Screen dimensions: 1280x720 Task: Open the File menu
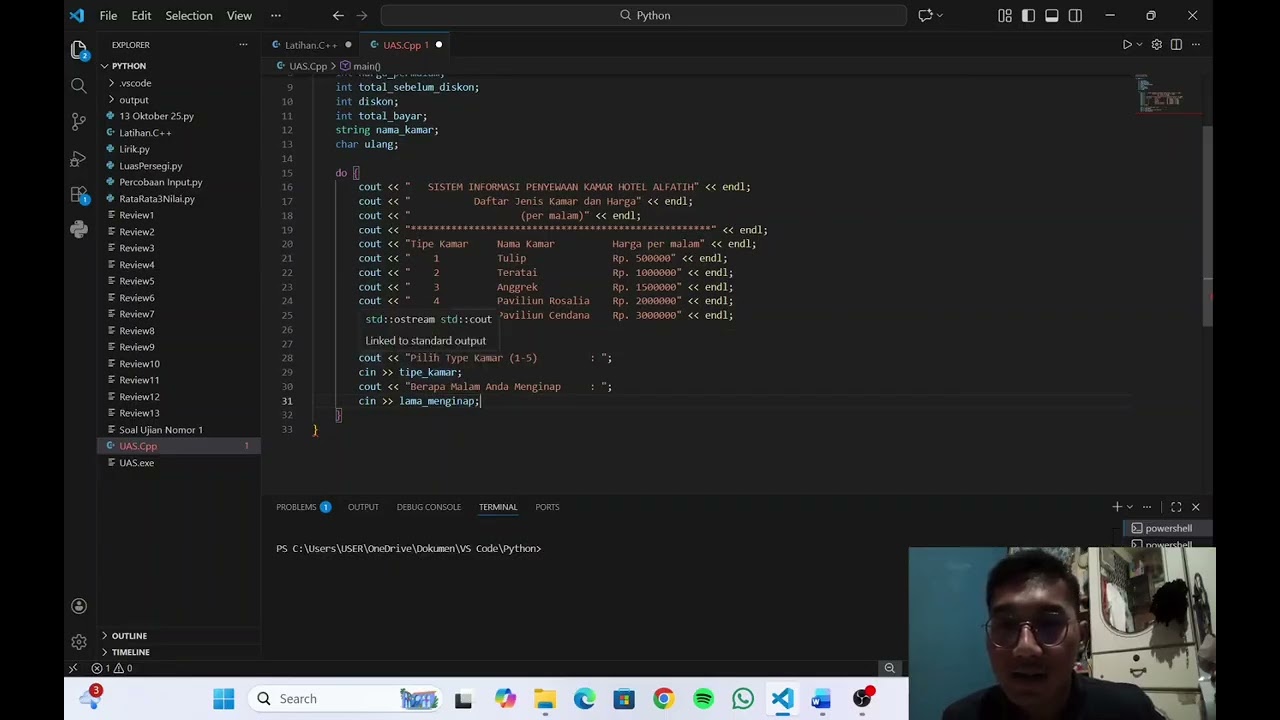(x=108, y=15)
